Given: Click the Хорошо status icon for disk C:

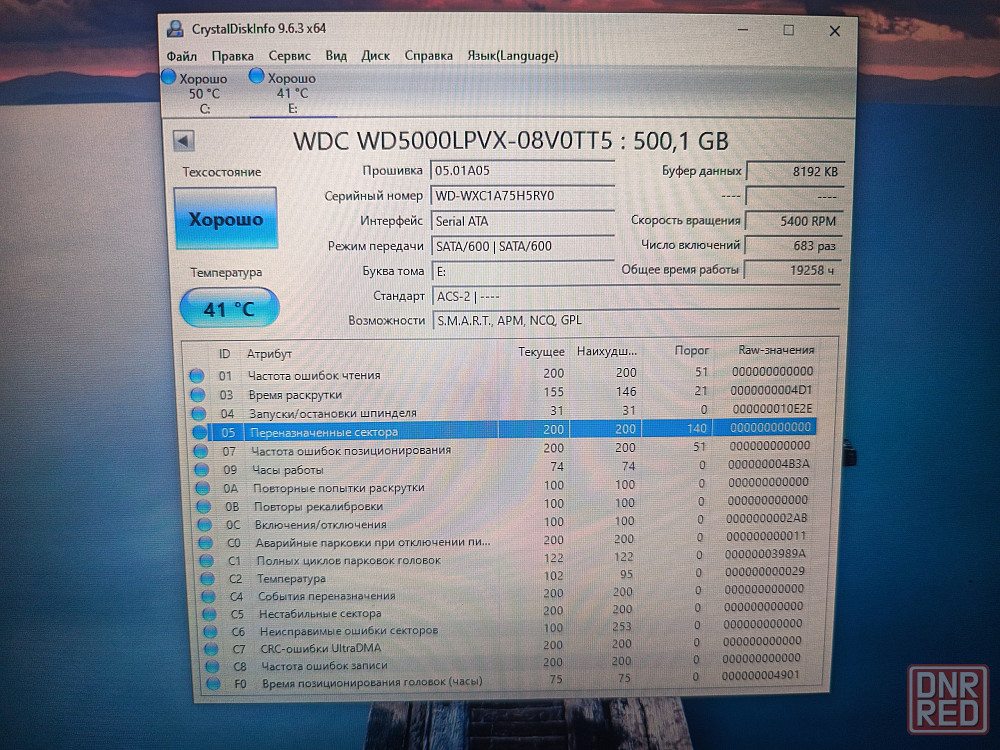Looking at the screenshot, I should click(x=169, y=77).
